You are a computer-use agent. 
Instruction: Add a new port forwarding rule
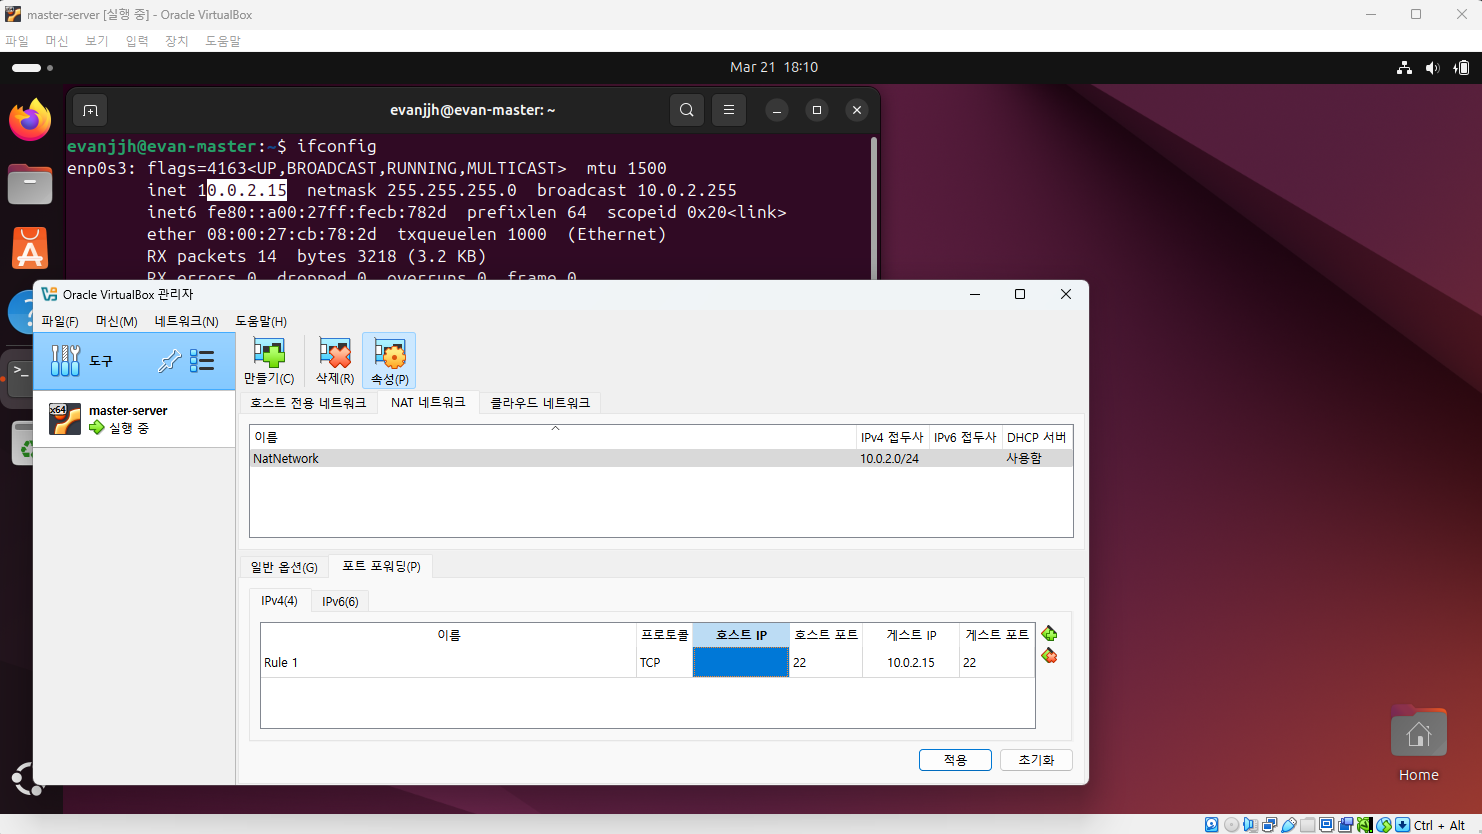coord(1049,633)
